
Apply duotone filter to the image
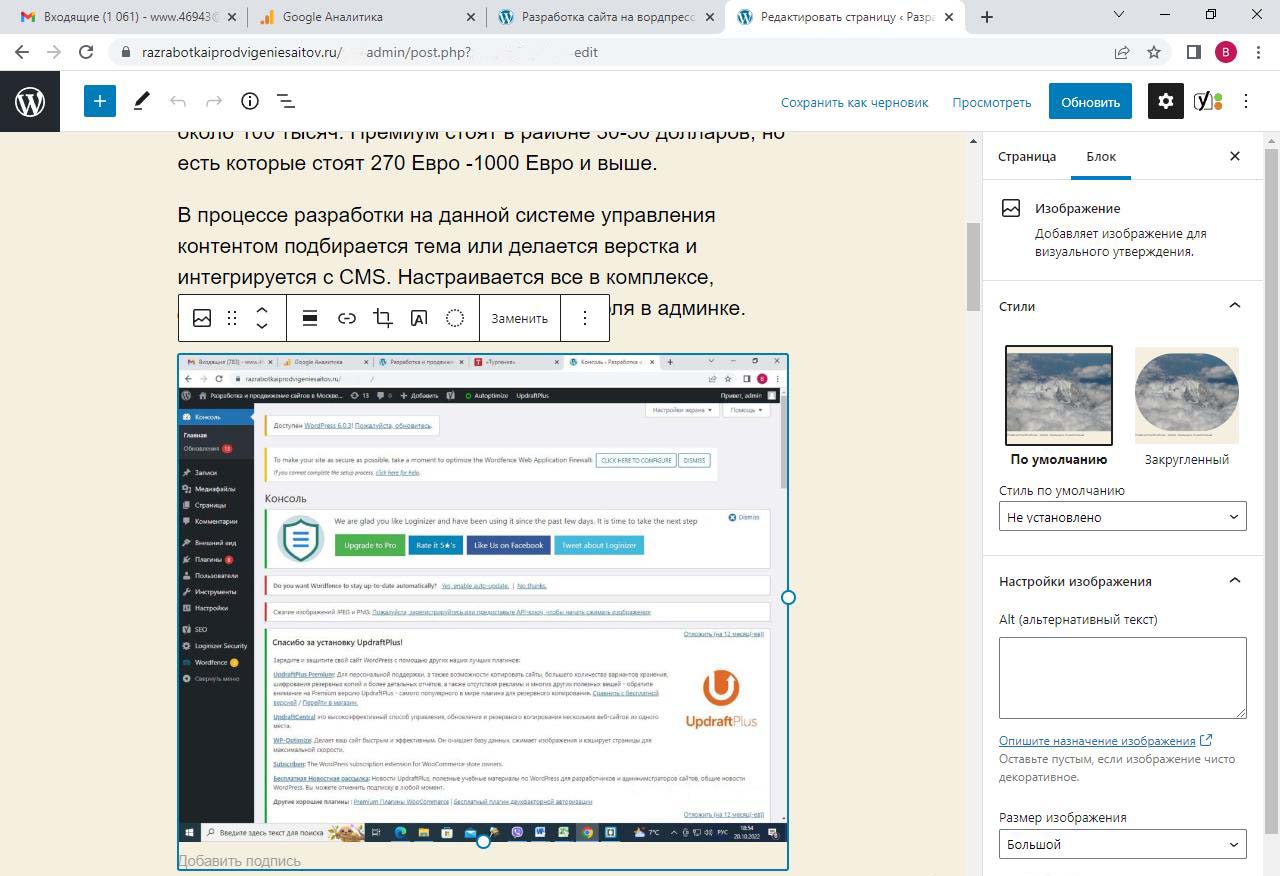click(x=455, y=318)
